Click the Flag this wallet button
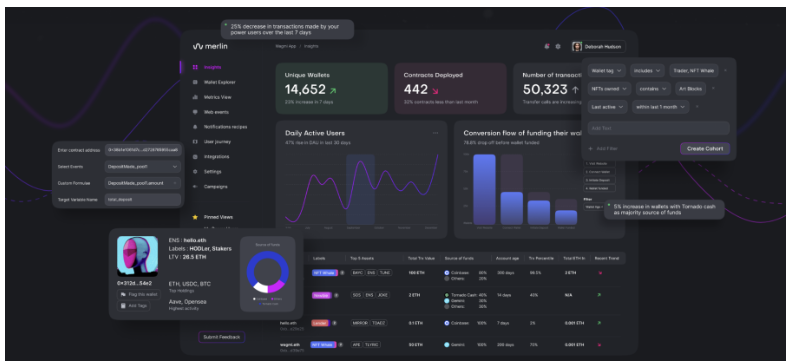The width and height of the screenshot is (793, 364). 139,294
